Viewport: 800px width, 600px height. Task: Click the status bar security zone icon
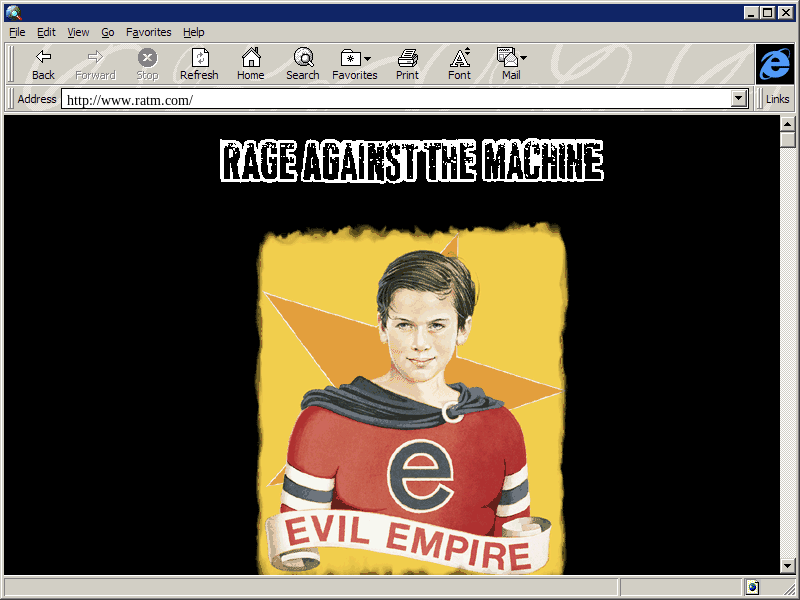pos(752,587)
